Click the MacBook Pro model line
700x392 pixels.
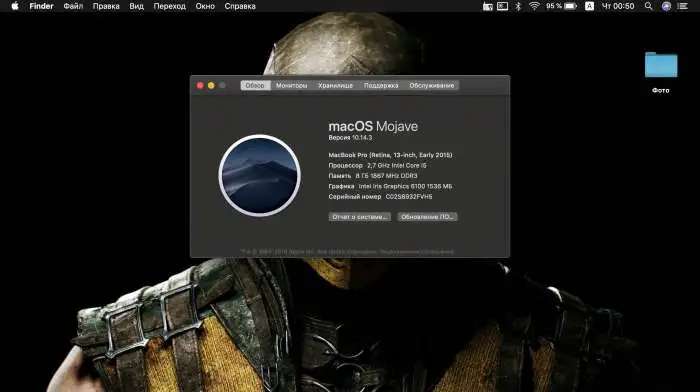[x=390, y=155]
